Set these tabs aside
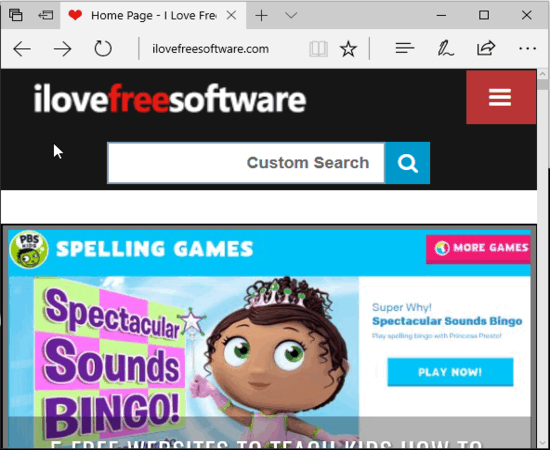This screenshot has height=450, width=550. point(46,15)
